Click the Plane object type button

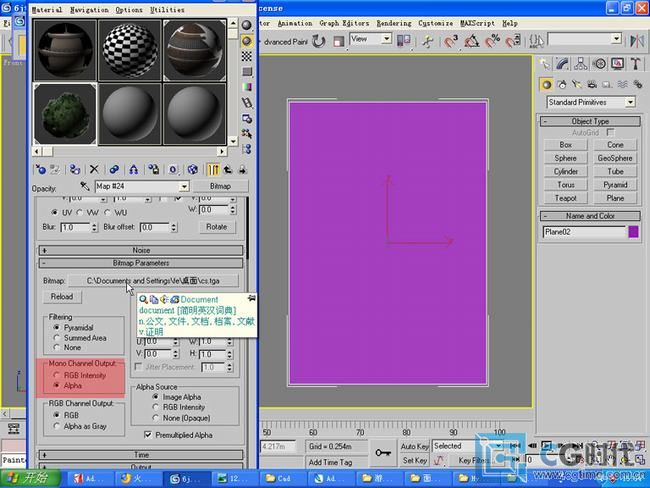[615, 198]
